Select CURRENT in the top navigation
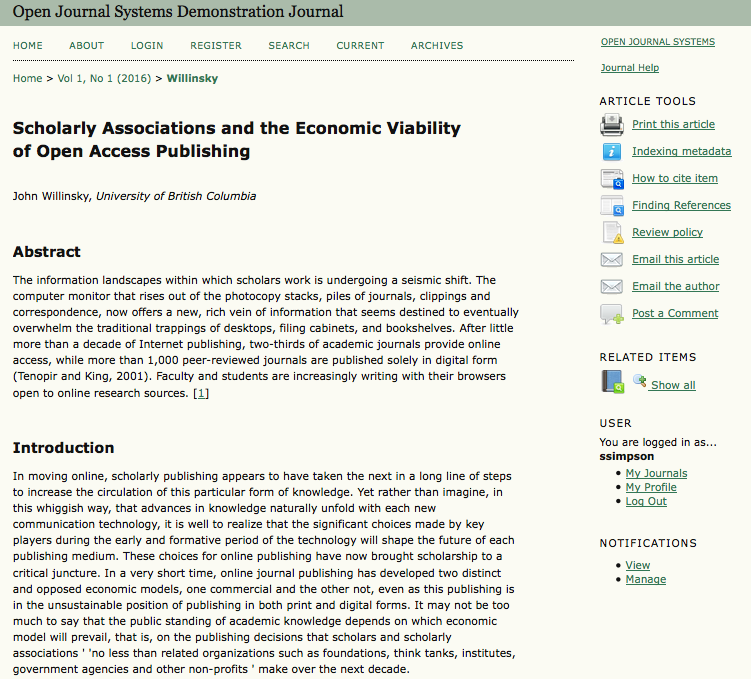The width and height of the screenshot is (751, 679). click(360, 46)
